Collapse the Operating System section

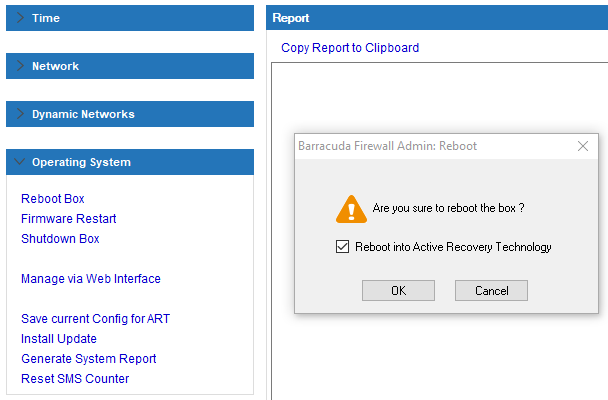click(x=19, y=162)
